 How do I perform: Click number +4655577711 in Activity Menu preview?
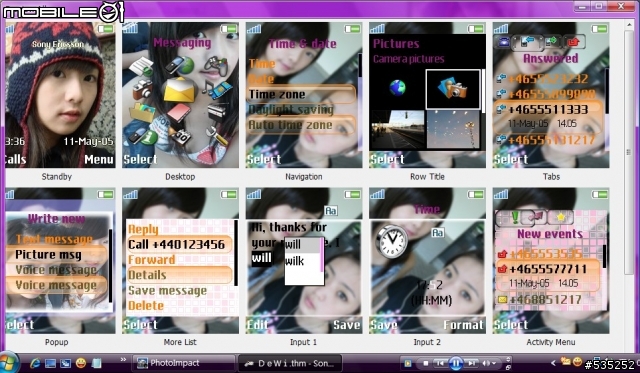[x=548, y=269]
